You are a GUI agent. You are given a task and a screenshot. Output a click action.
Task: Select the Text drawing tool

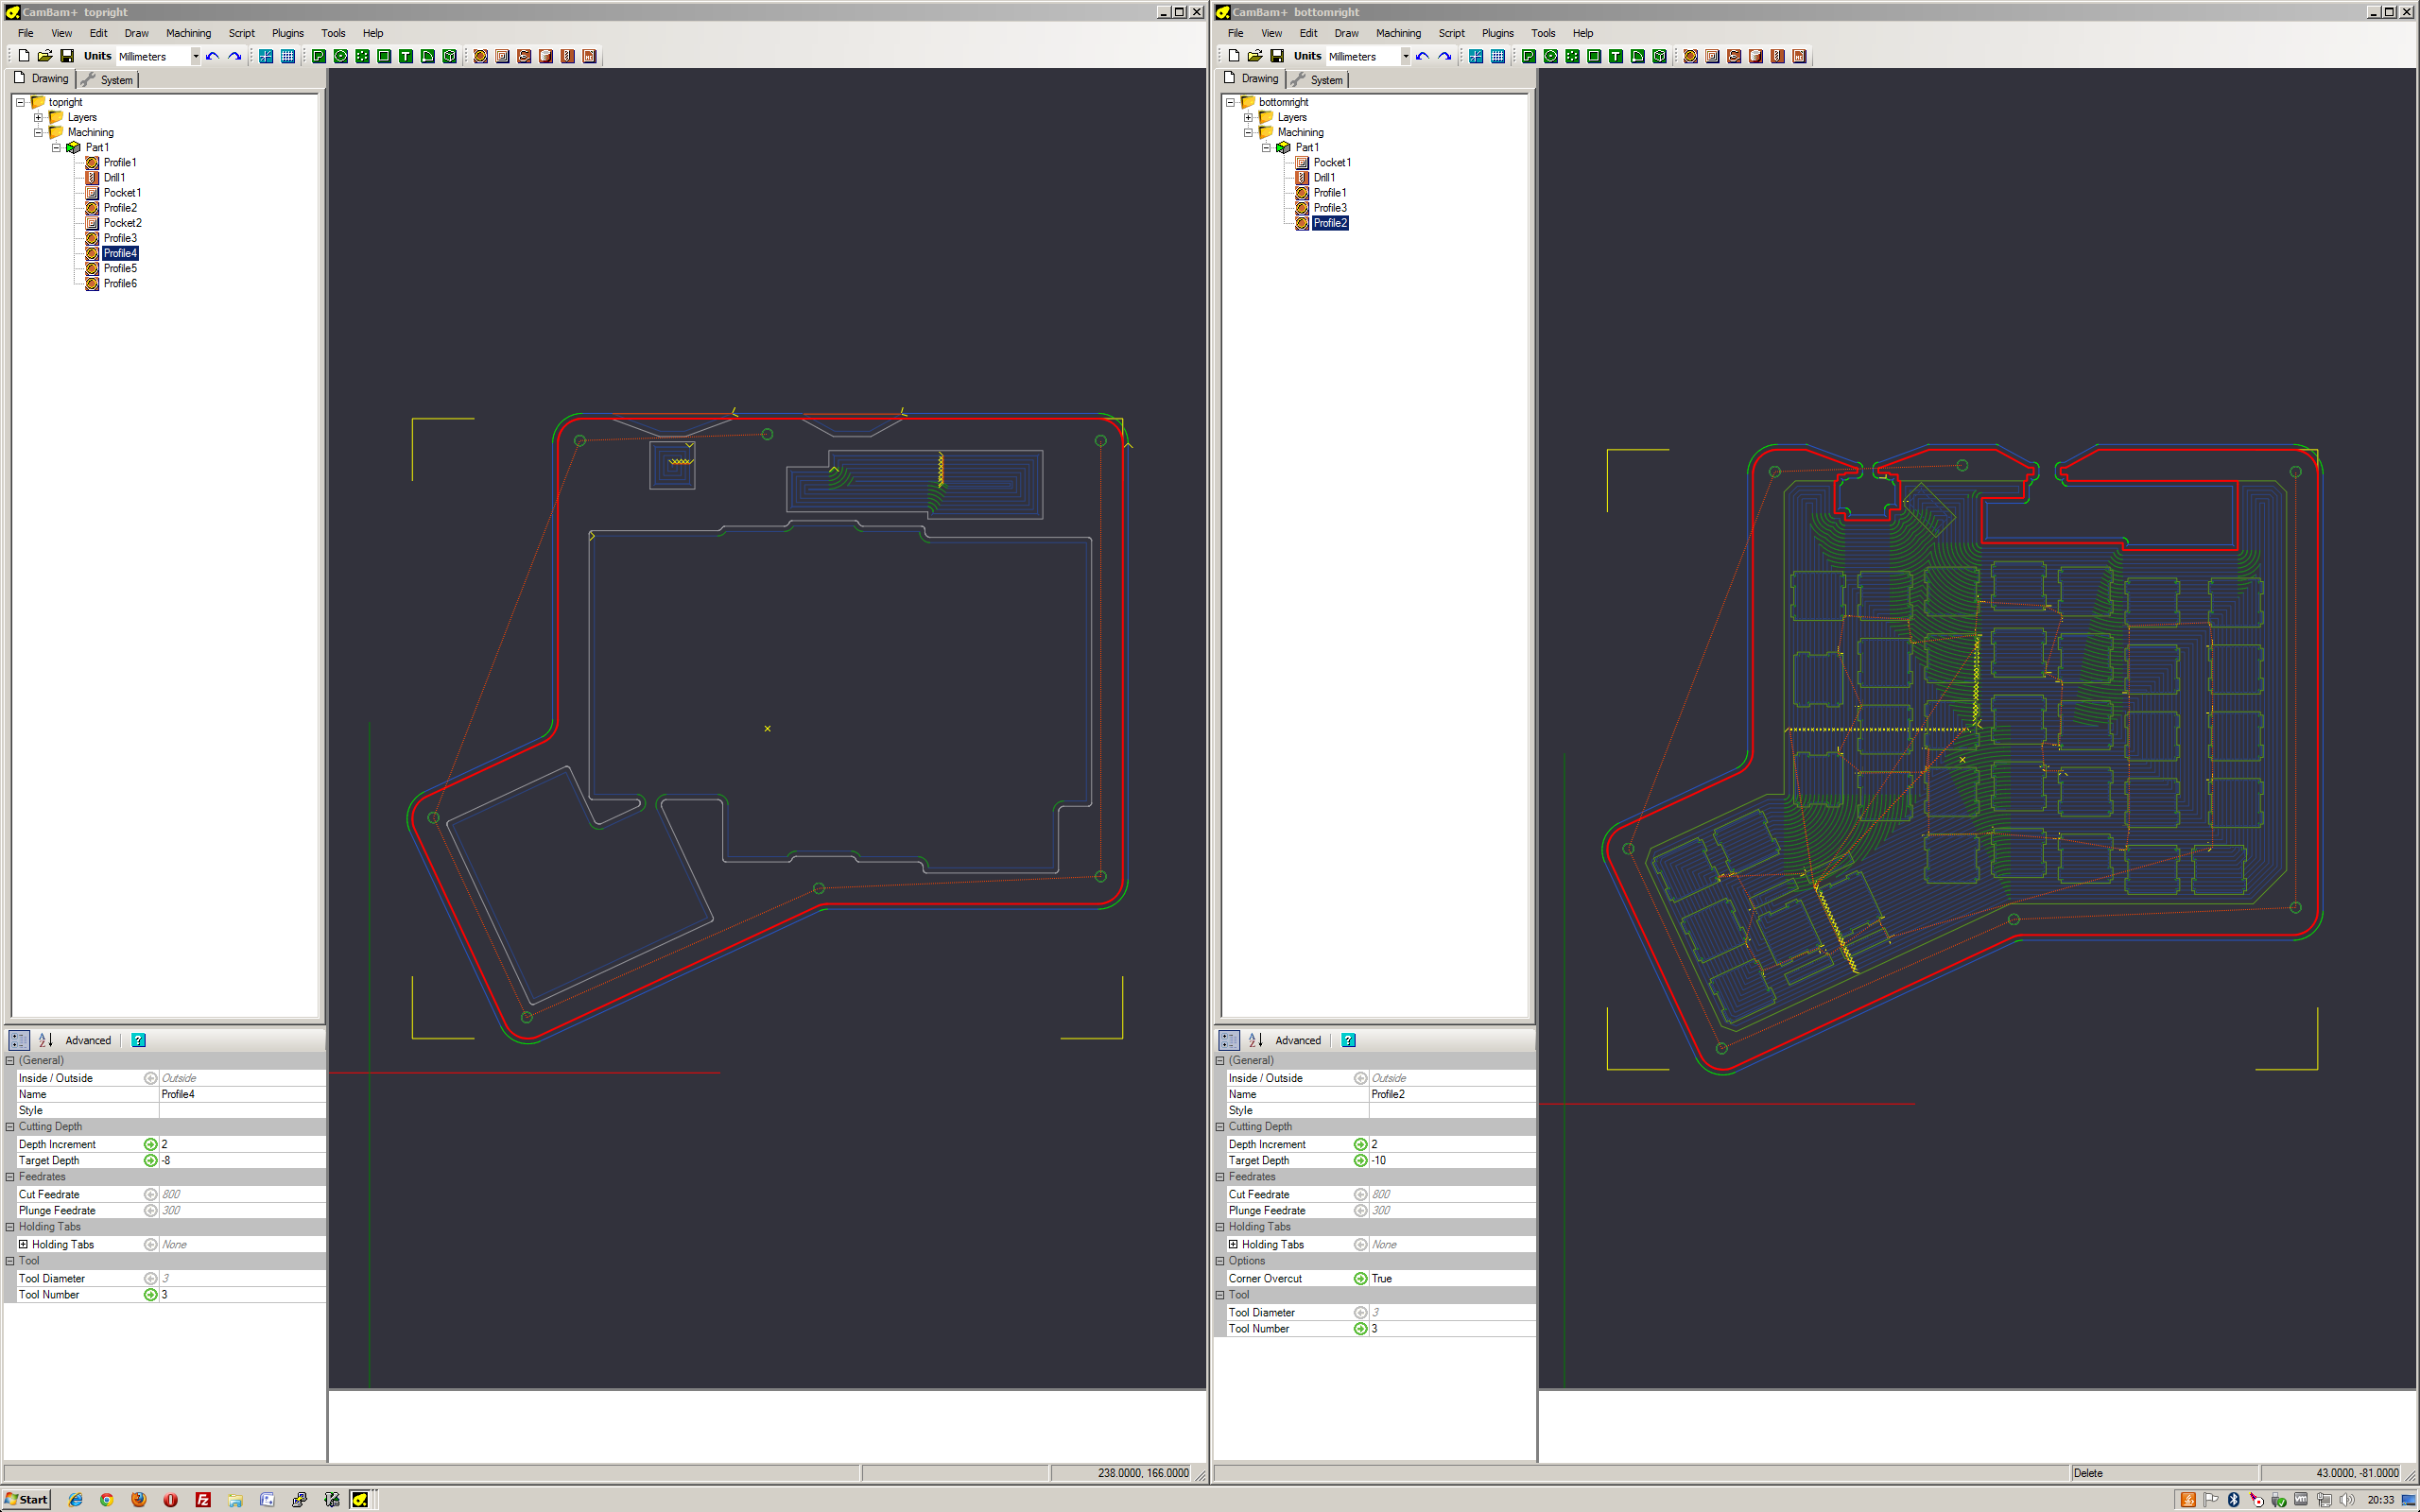click(x=405, y=56)
